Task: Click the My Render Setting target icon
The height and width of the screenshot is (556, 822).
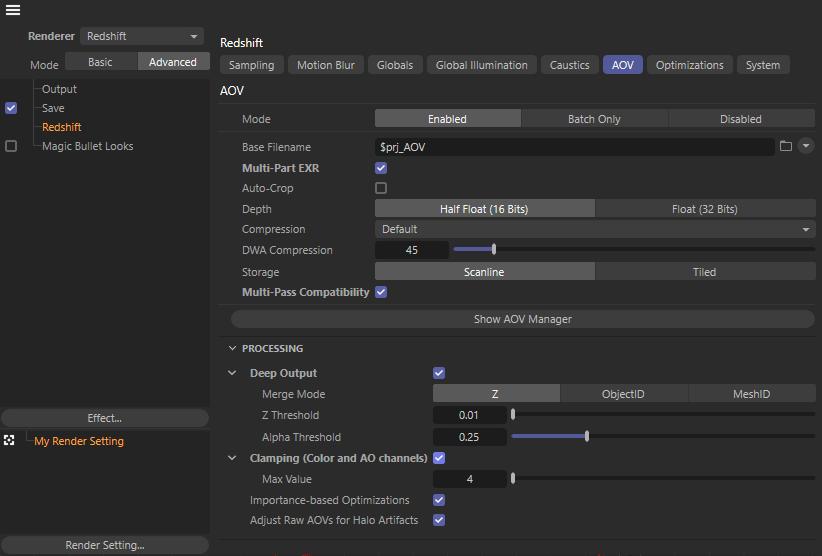Action: [x=10, y=441]
